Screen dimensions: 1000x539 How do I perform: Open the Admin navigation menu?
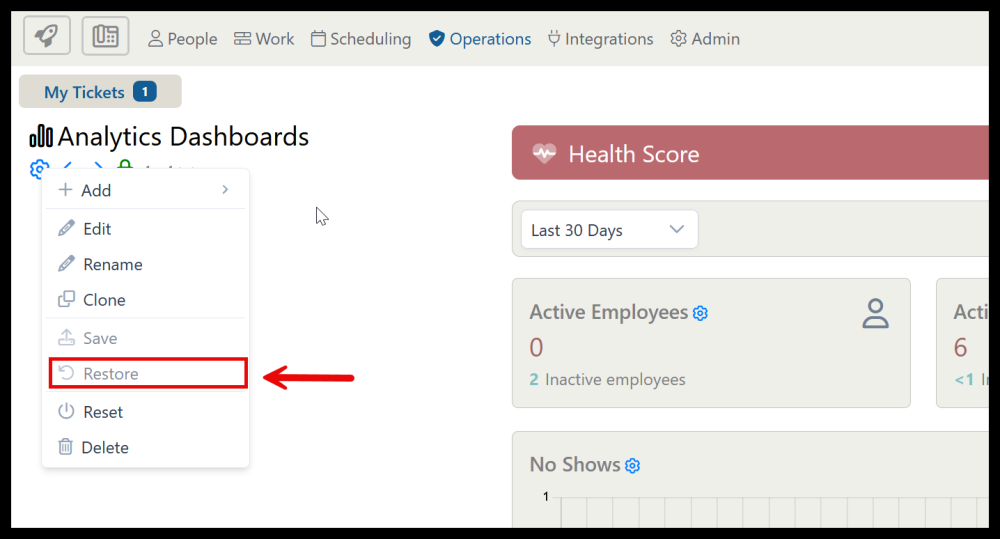pyautogui.click(x=705, y=39)
